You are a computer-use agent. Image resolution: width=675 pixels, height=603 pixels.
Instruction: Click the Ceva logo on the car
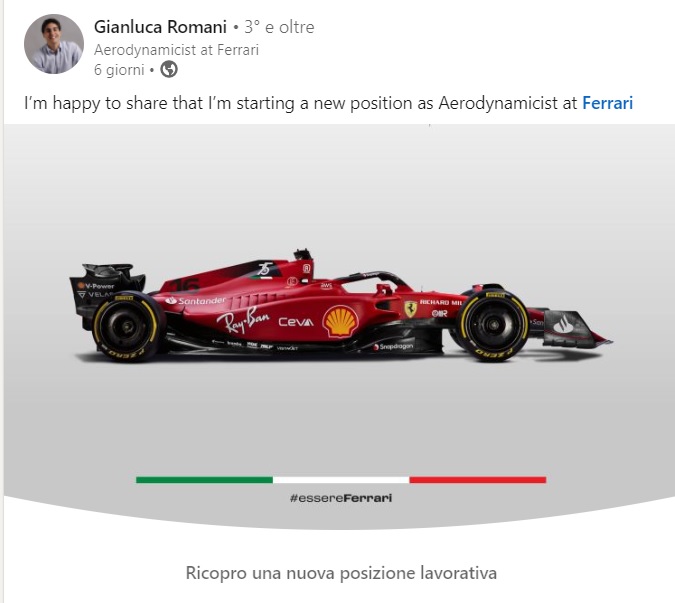pos(295,322)
